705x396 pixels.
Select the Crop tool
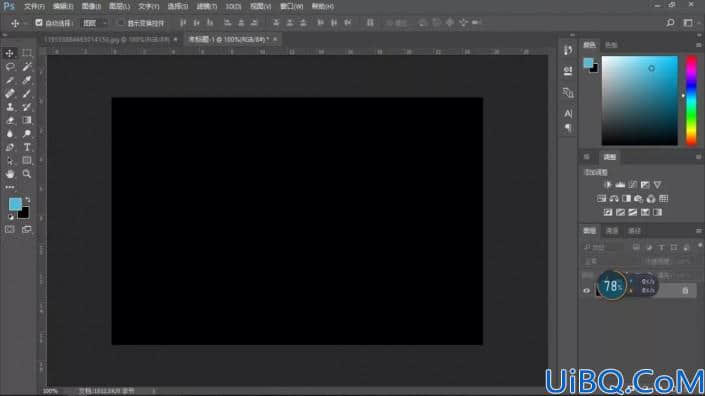9,80
